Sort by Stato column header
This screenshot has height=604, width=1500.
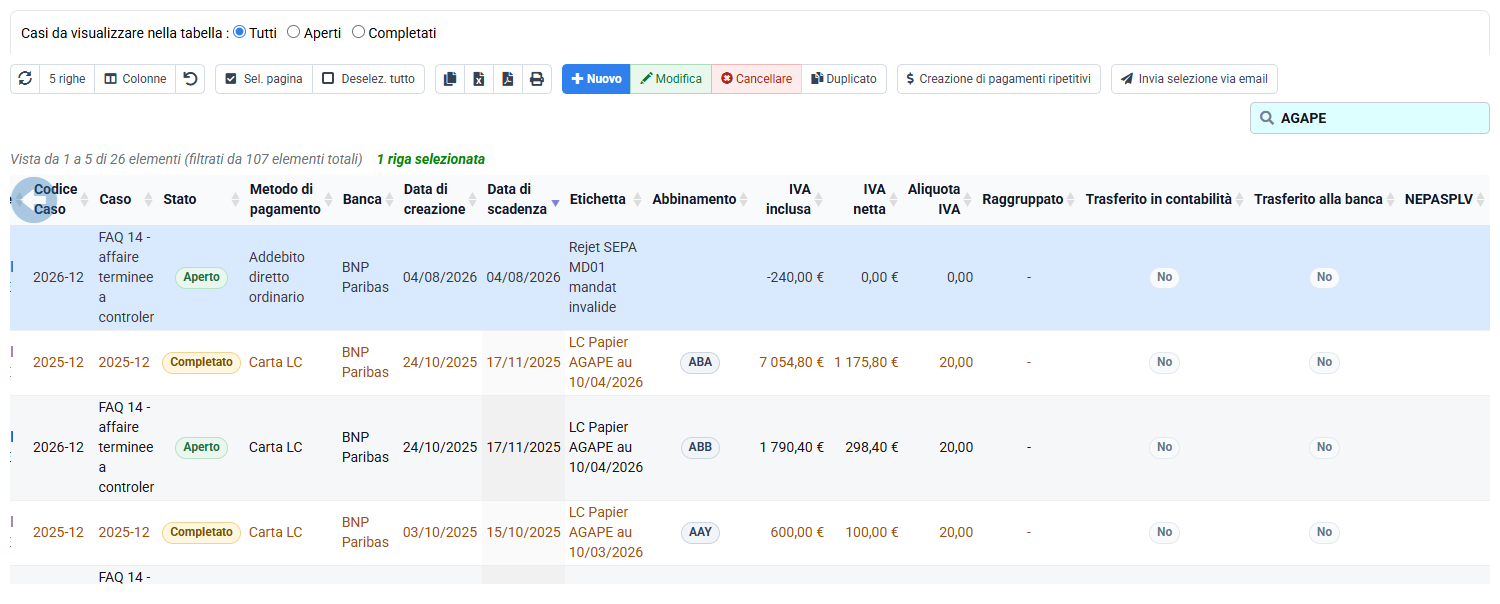pos(202,199)
